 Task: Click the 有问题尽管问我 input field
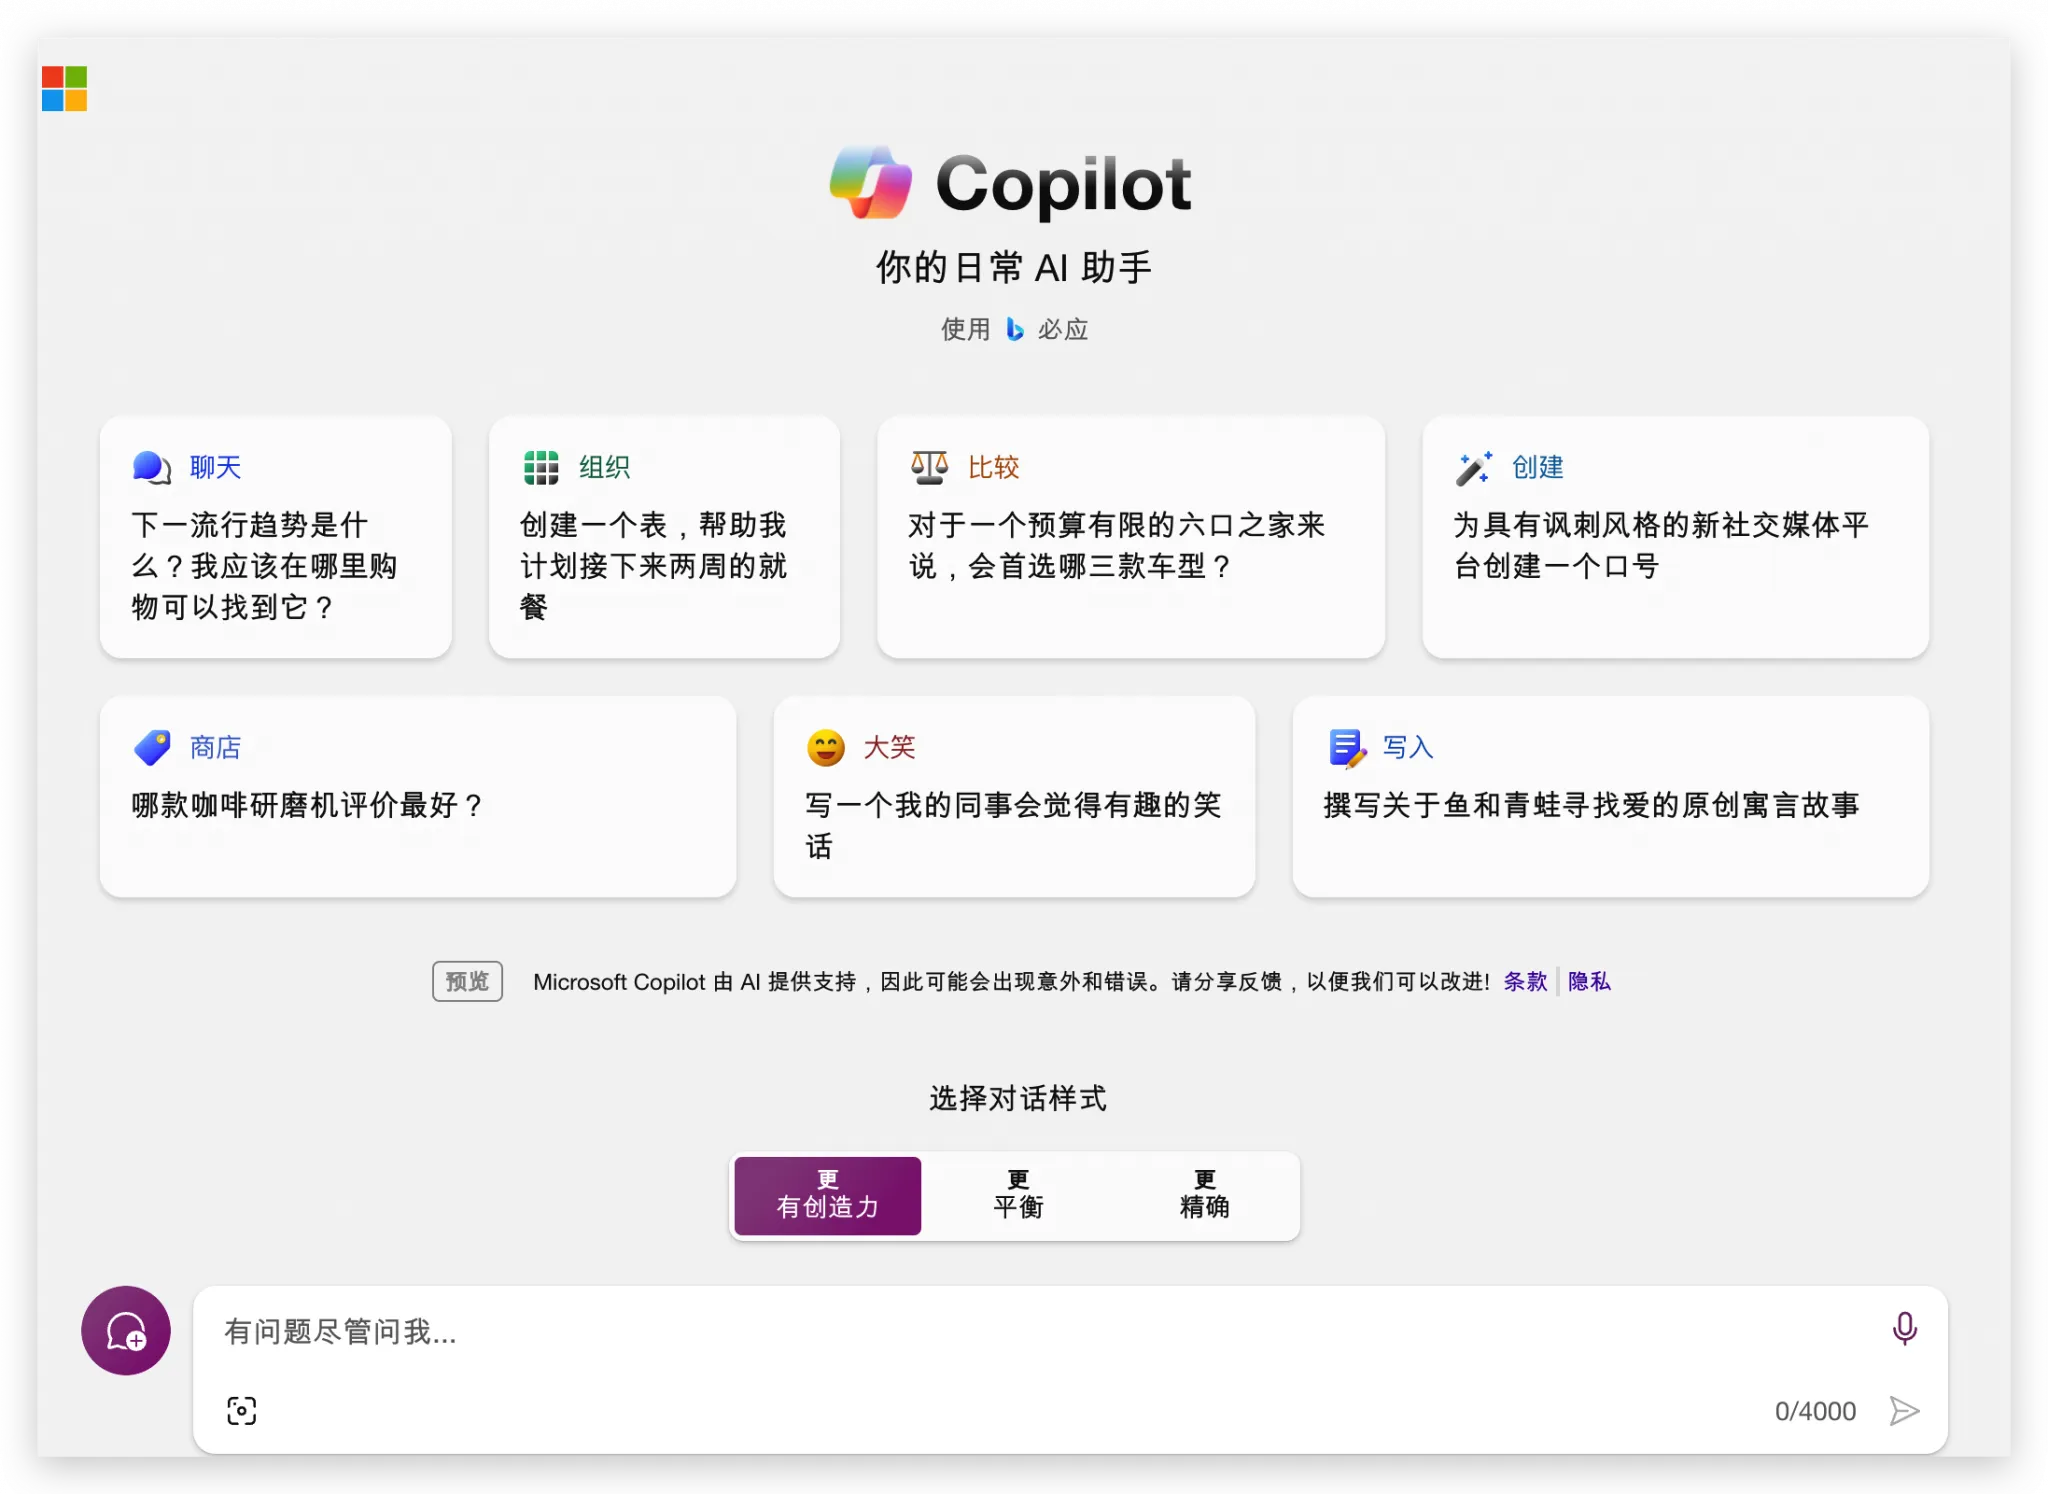coord(700,1331)
